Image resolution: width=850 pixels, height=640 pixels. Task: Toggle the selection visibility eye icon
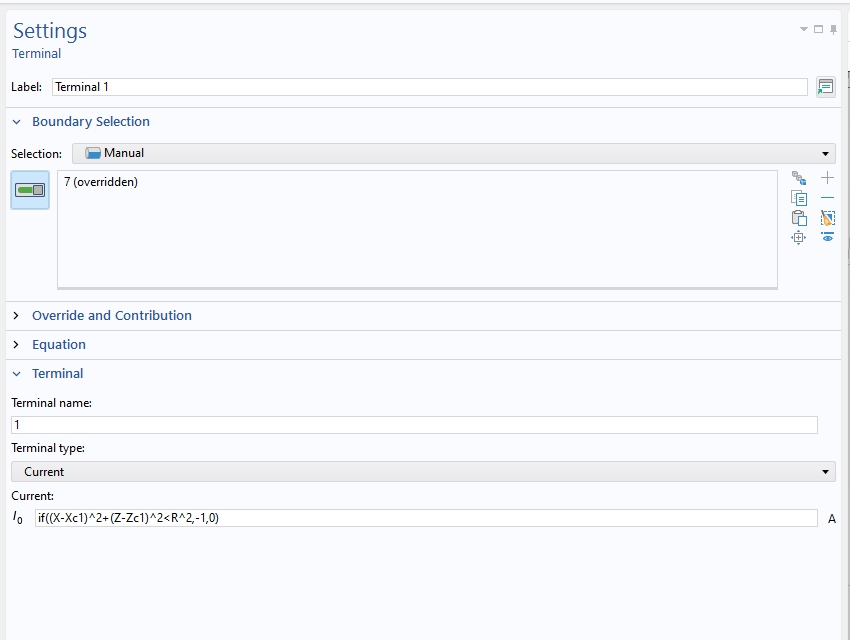click(x=827, y=238)
